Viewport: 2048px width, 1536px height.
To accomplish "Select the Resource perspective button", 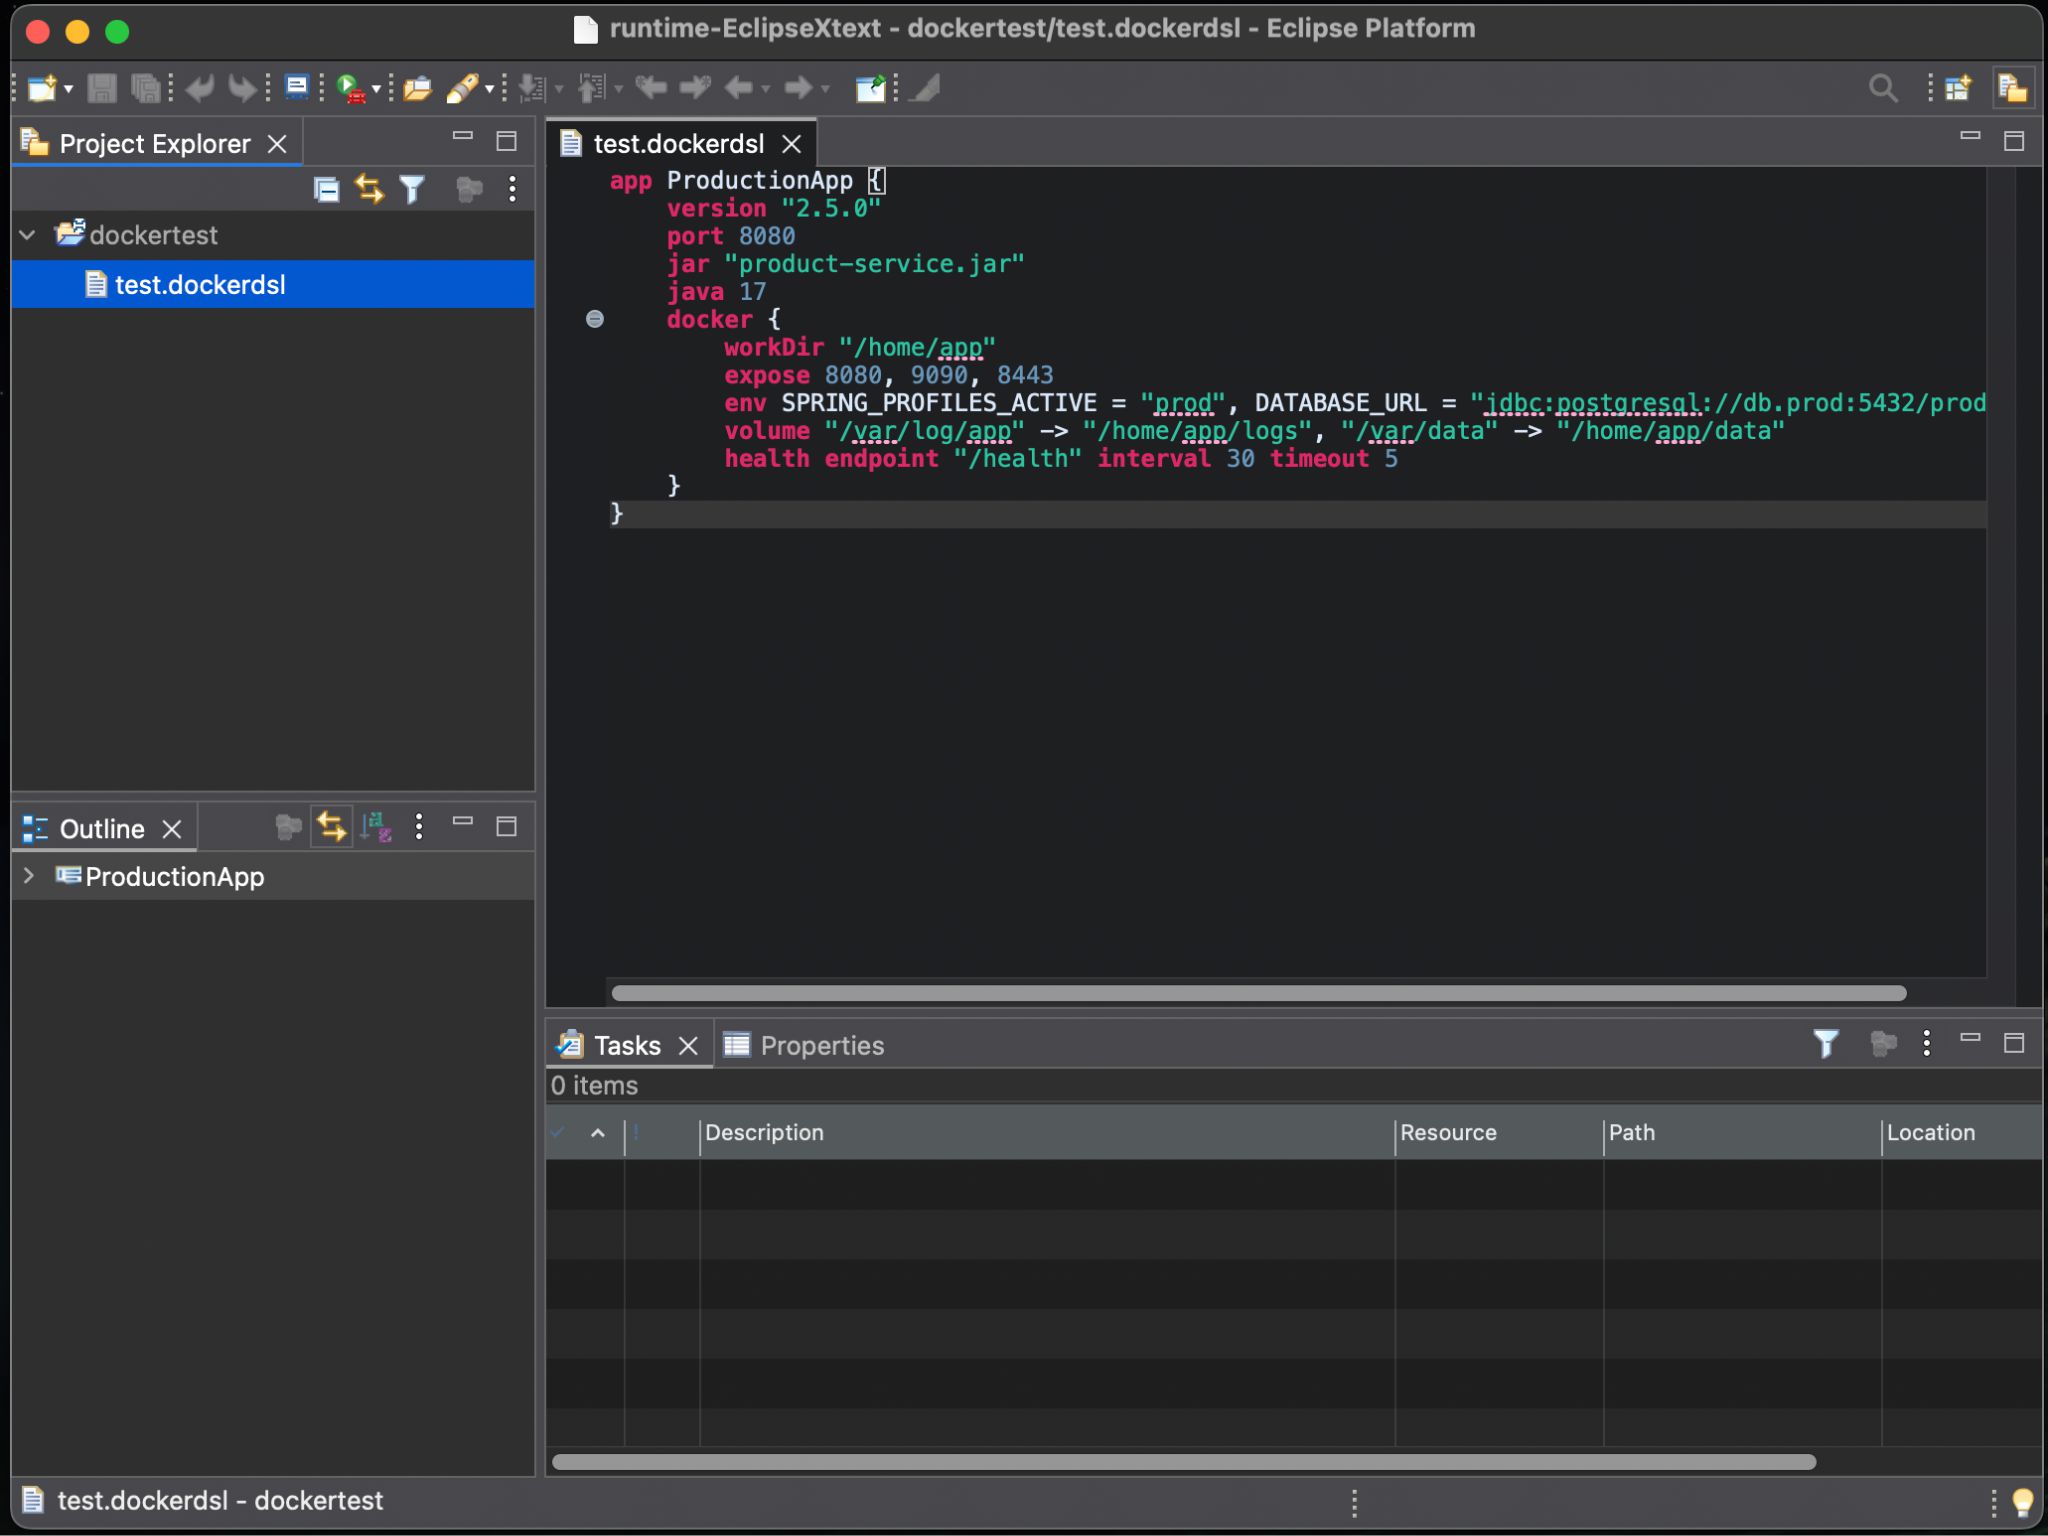I will click(2012, 88).
